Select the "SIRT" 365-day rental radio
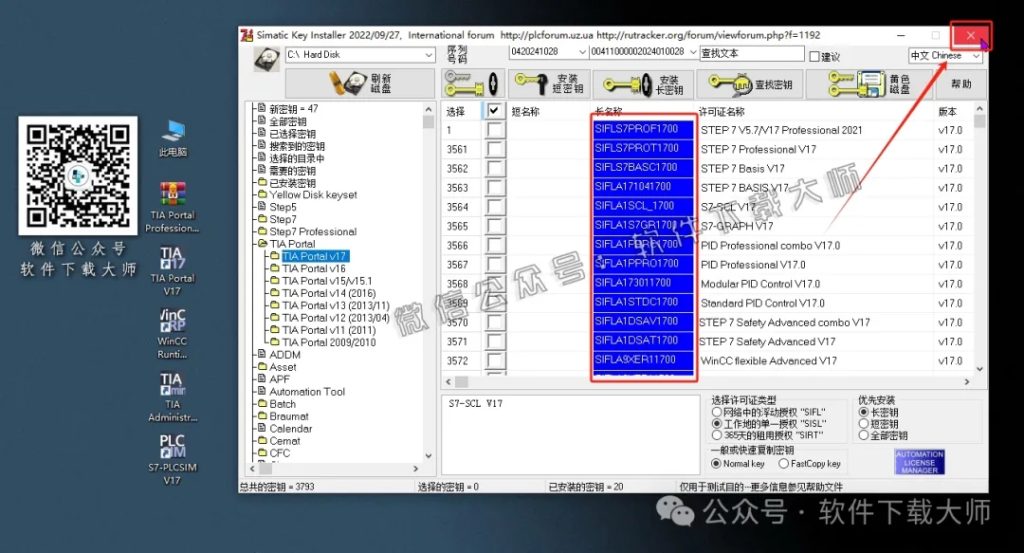The width and height of the screenshot is (1024, 553). point(716,435)
